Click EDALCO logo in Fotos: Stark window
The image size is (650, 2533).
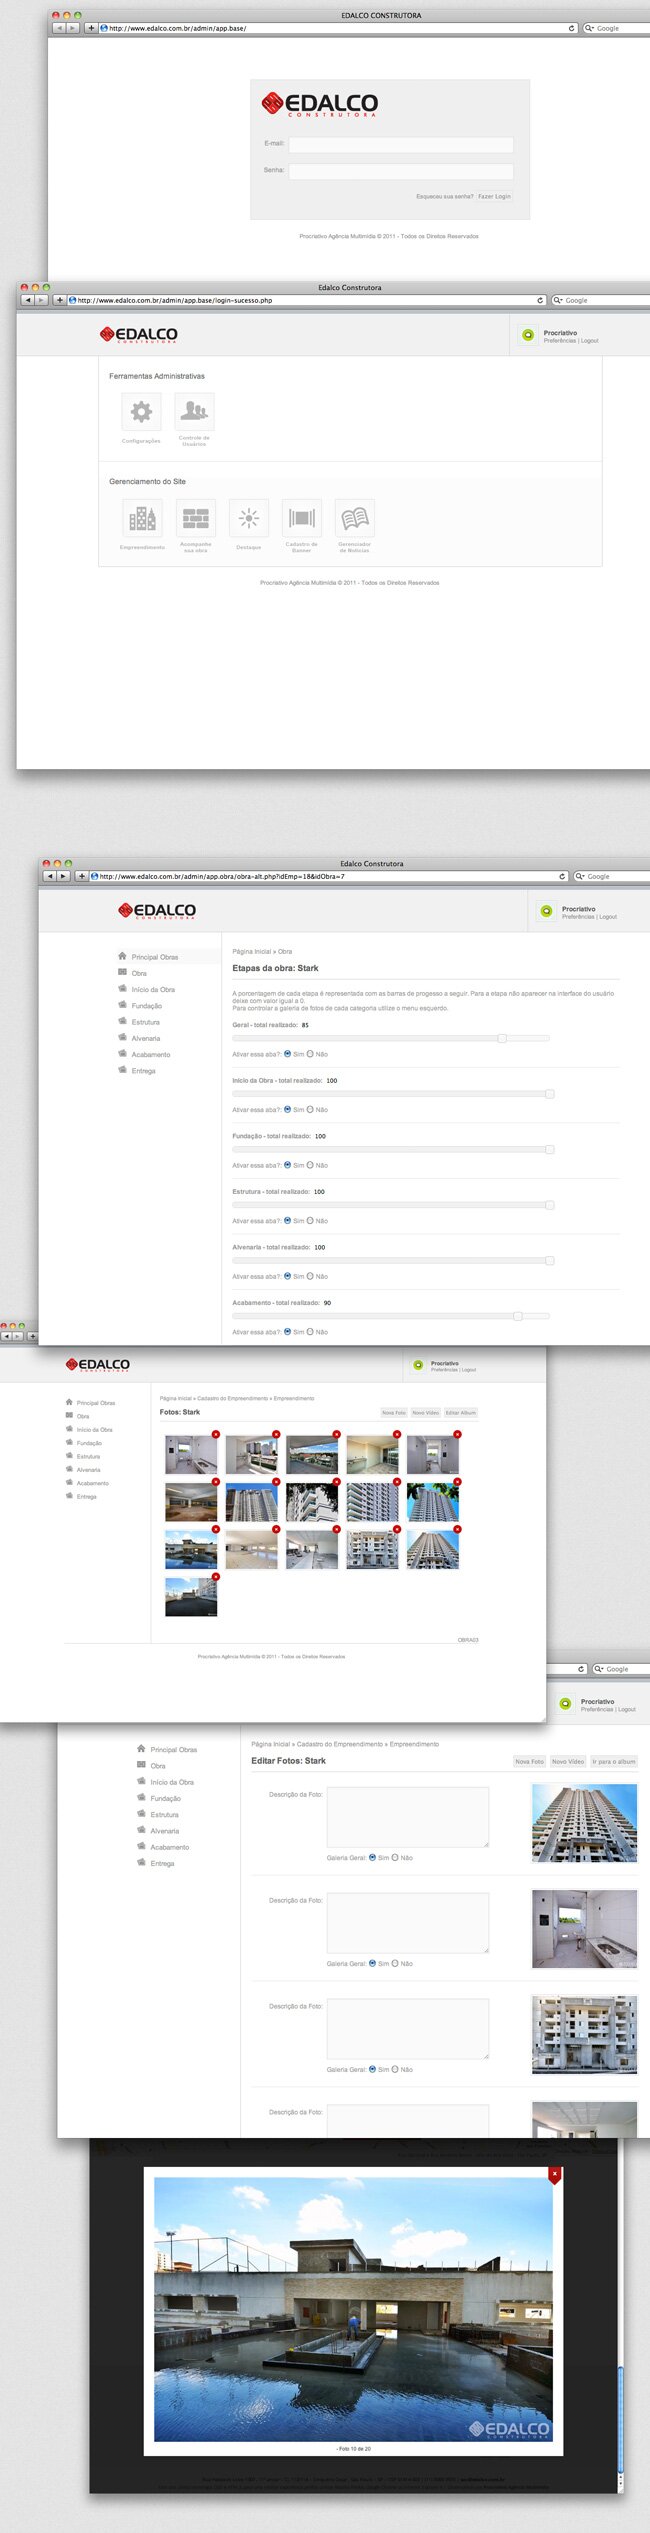98,1364
